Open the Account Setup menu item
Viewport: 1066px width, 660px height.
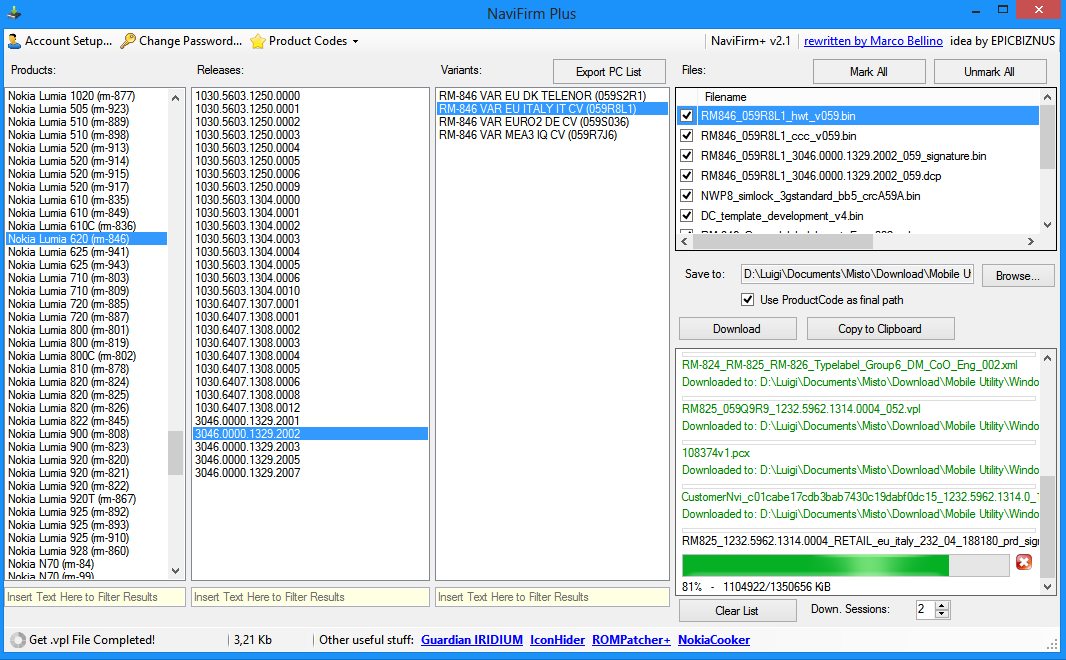click(60, 41)
